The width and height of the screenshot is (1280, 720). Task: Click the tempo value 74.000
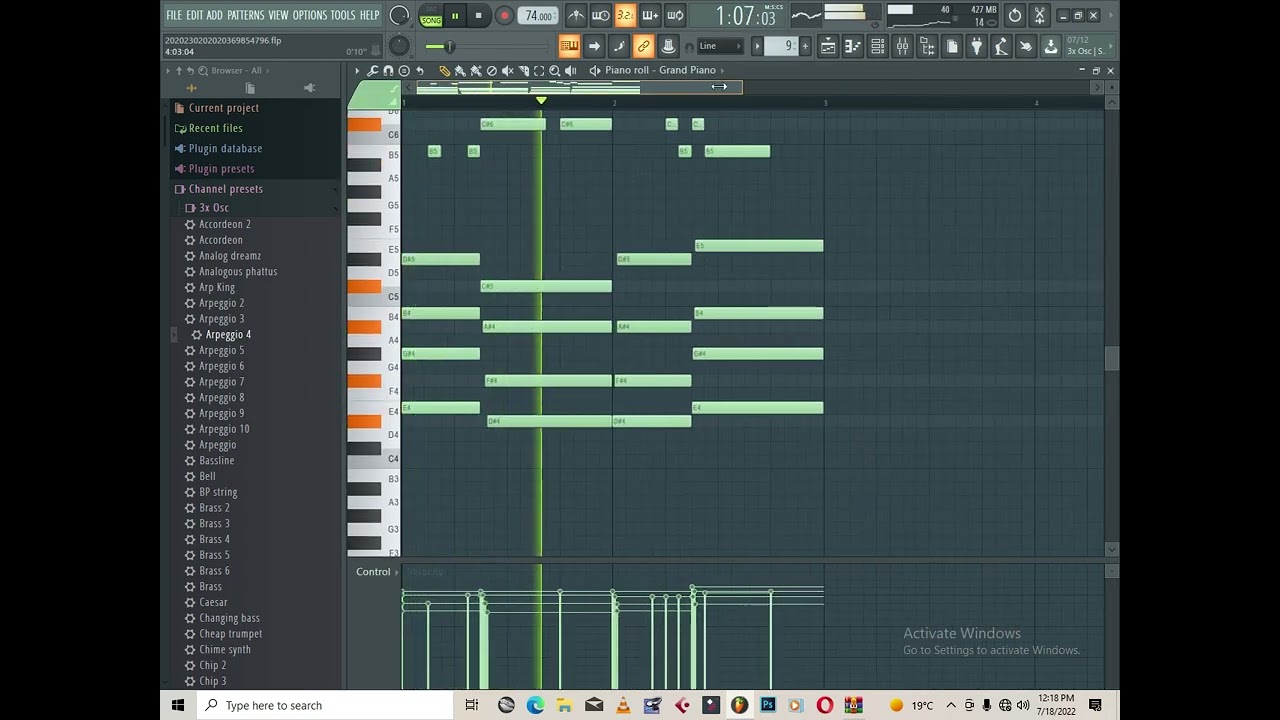pyautogui.click(x=539, y=16)
